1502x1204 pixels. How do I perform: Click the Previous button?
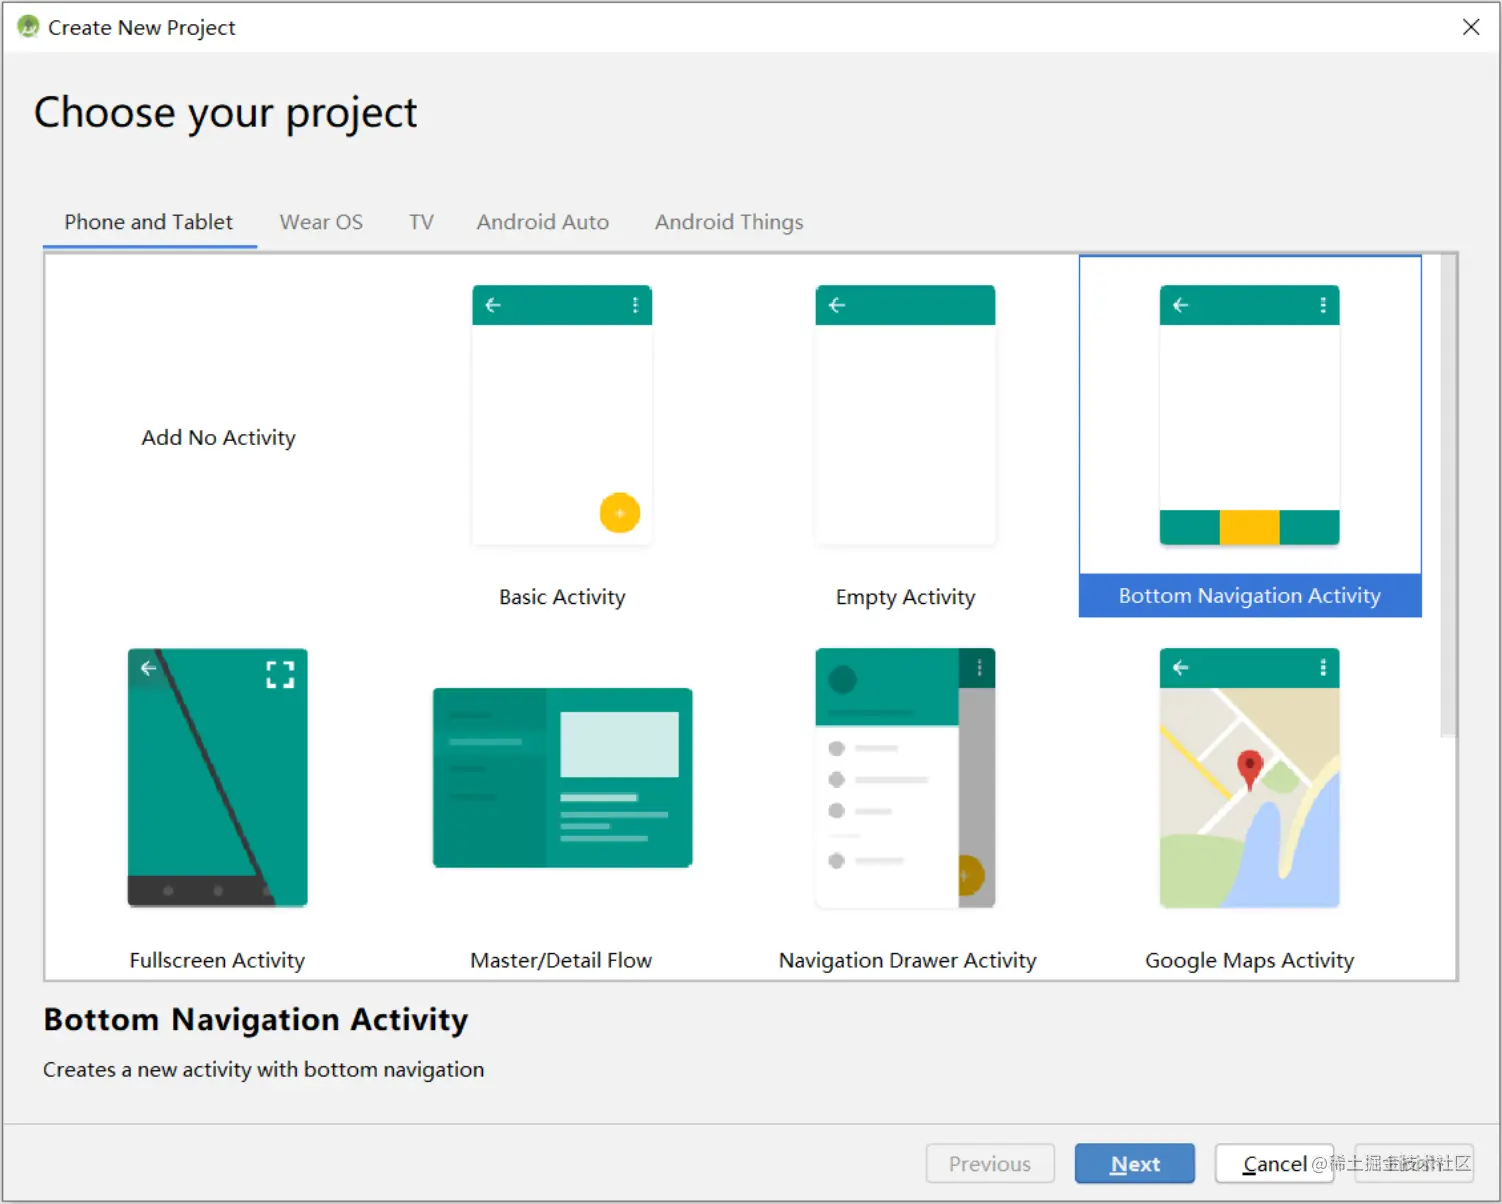pos(990,1163)
